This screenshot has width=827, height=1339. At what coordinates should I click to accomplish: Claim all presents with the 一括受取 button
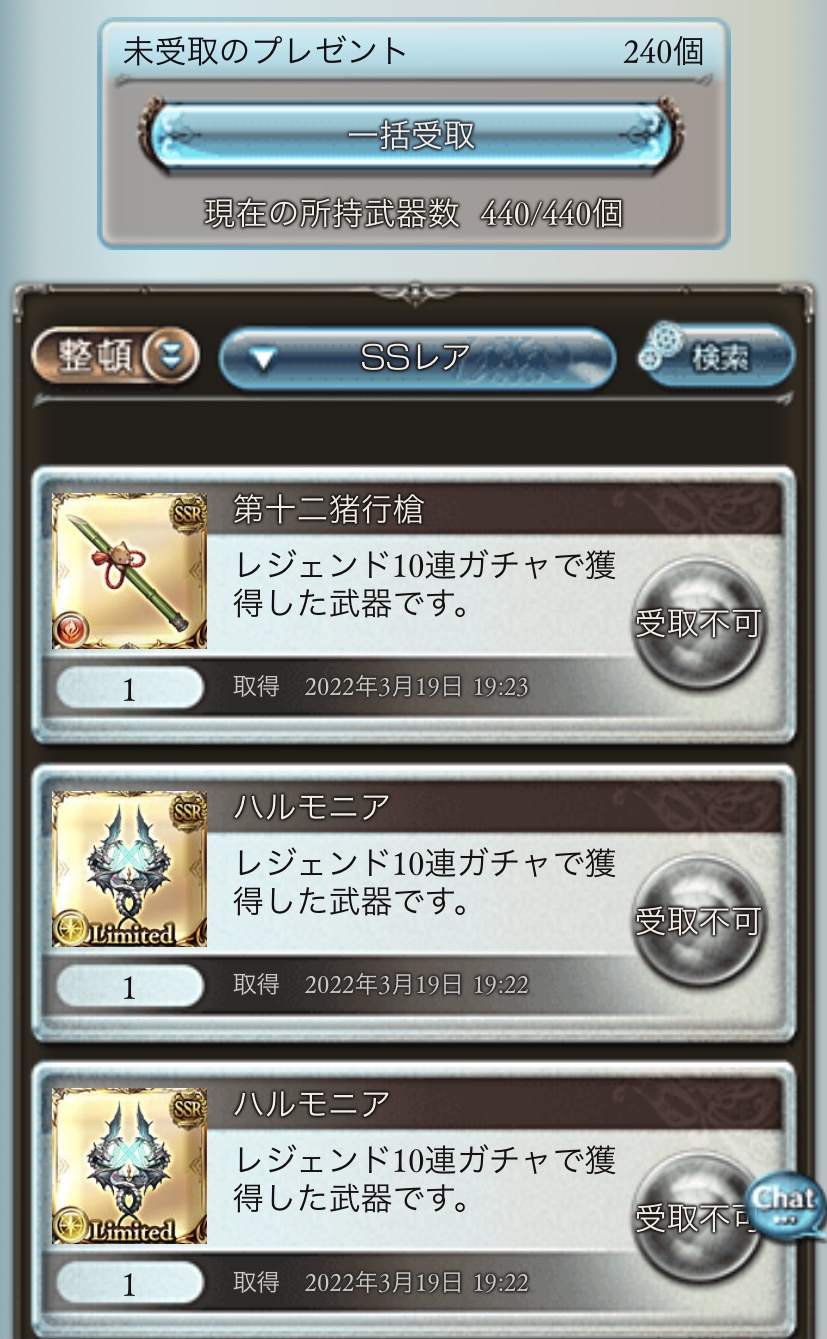click(x=413, y=136)
